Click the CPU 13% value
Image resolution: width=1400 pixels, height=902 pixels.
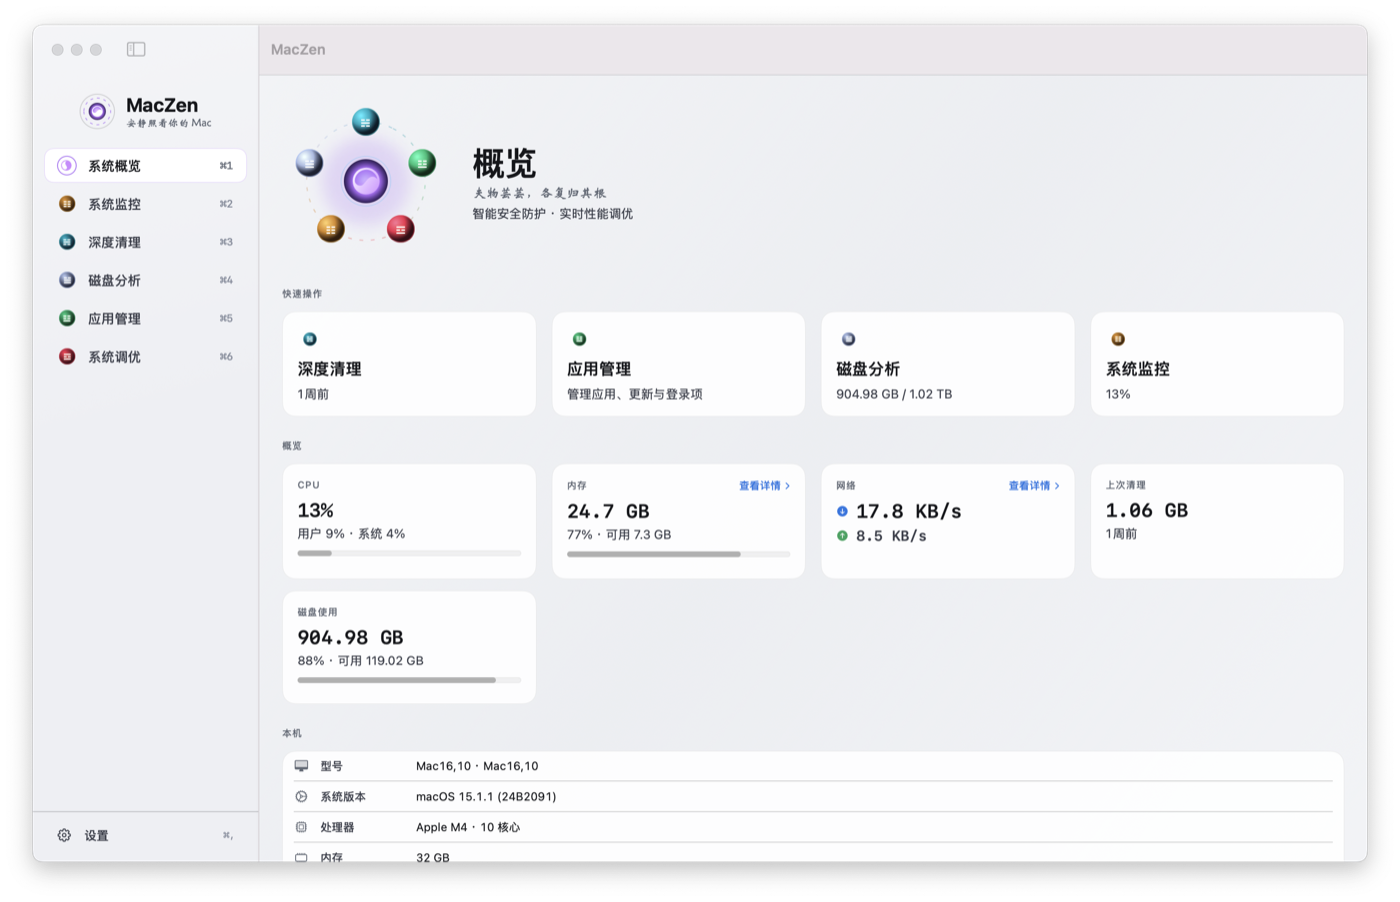point(316,510)
